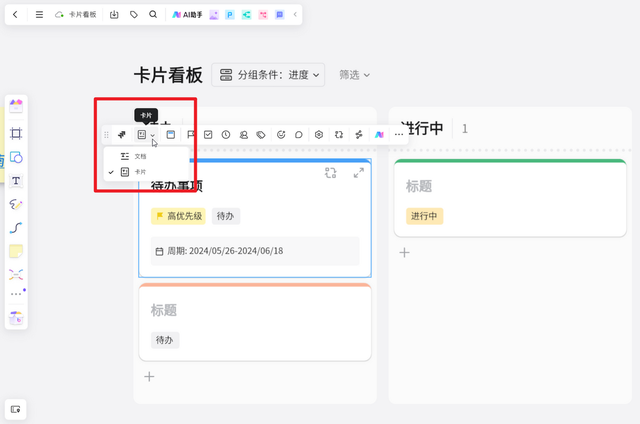Expand the card type chevron in toolbar

coord(153,135)
